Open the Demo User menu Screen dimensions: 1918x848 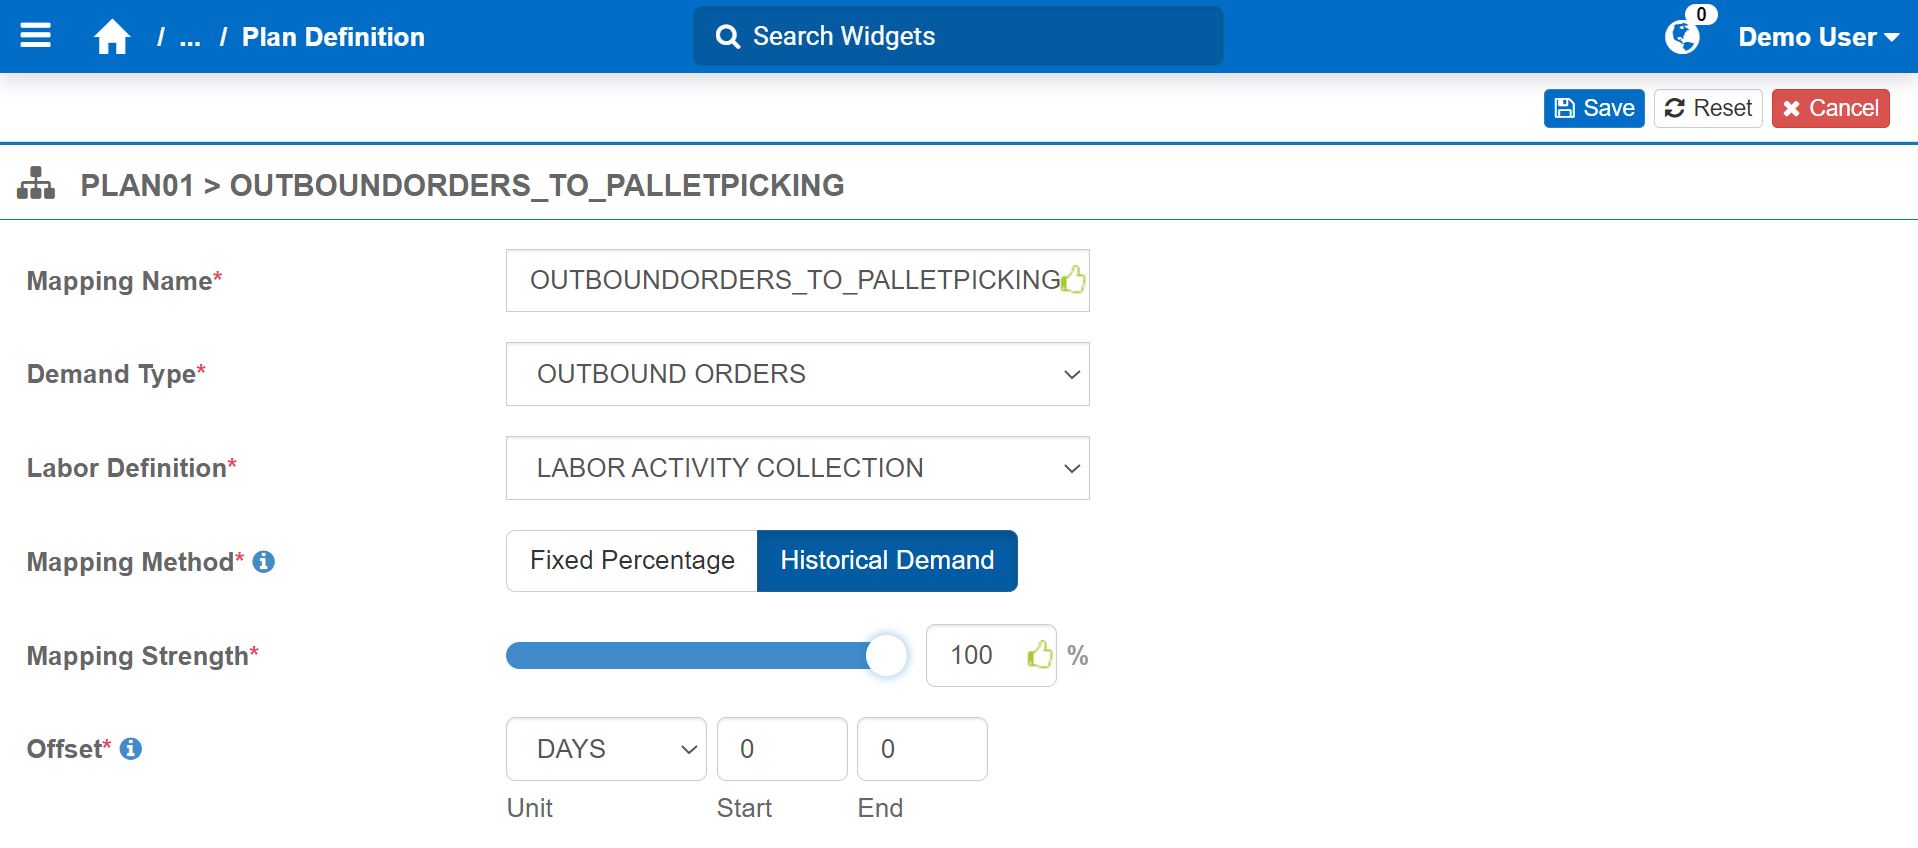tap(1818, 37)
